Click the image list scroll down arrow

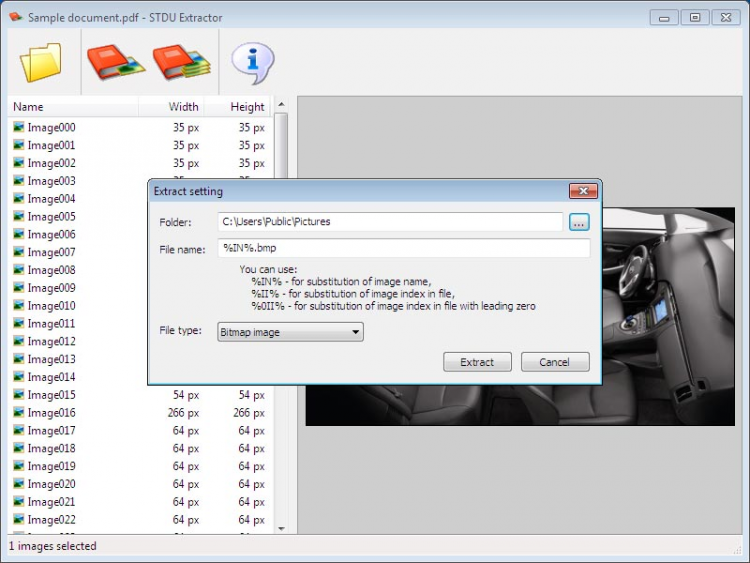281,528
